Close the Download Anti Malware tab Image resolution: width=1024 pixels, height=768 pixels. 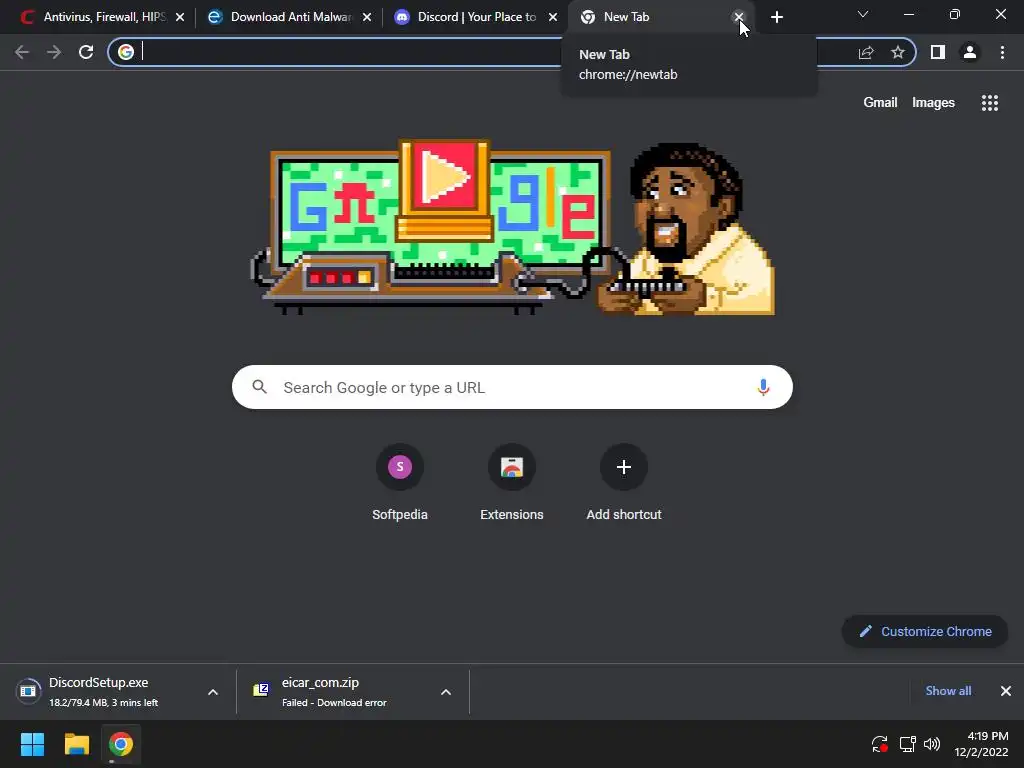[x=367, y=17]
